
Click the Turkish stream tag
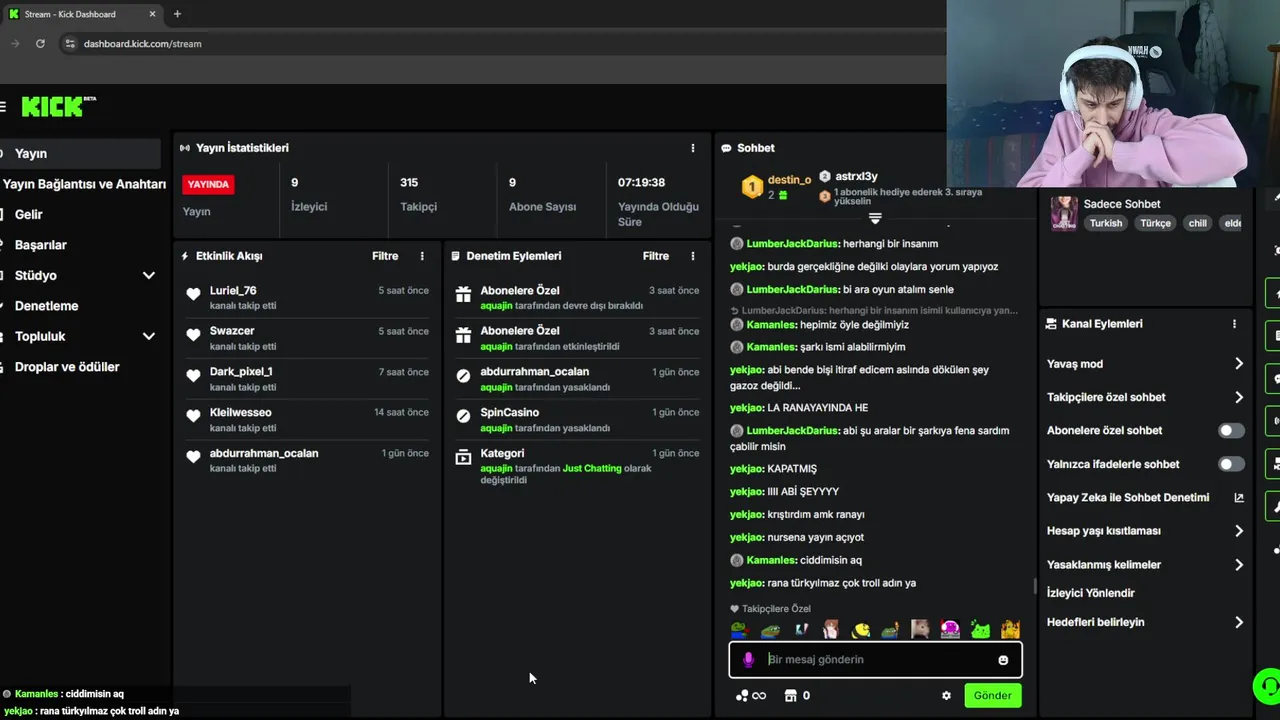pos(1106,223)
